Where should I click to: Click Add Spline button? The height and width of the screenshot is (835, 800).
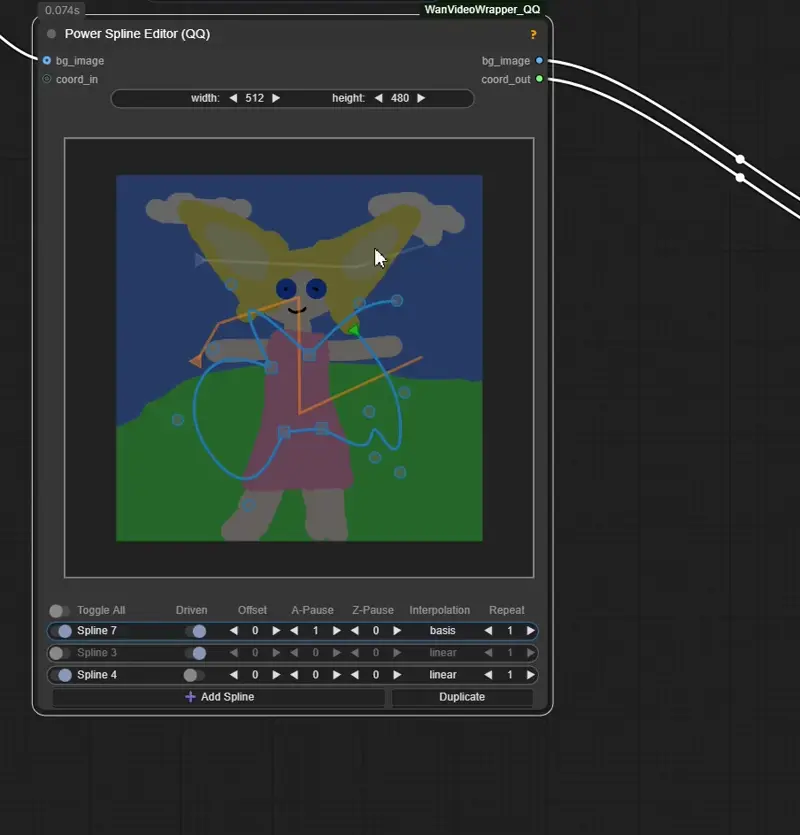point(218,697)
